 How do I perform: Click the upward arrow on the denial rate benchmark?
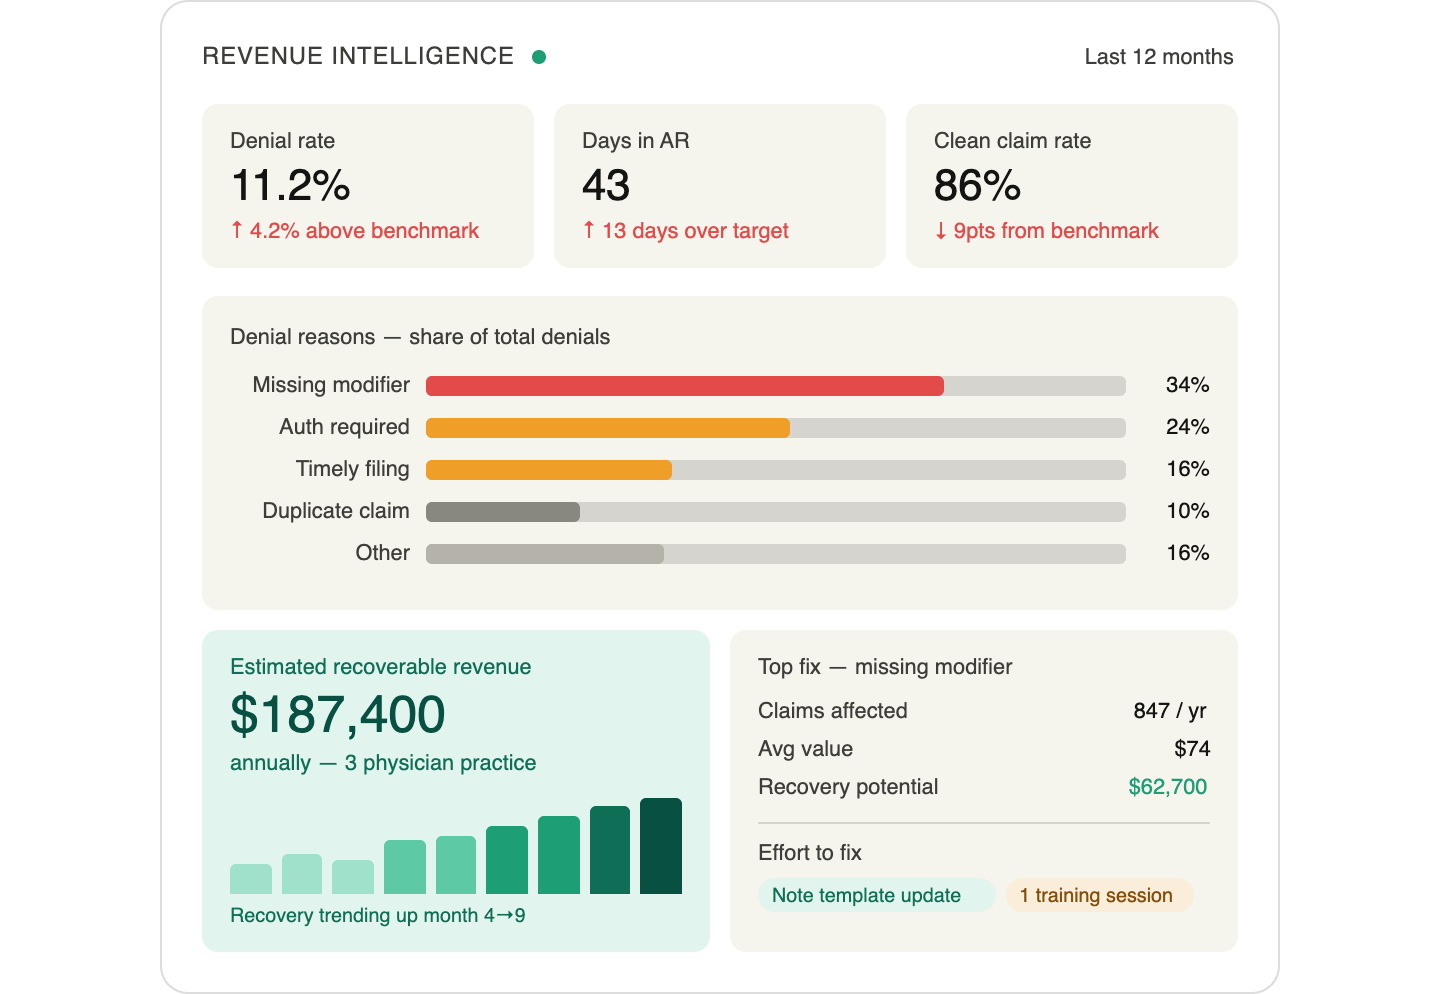point(237,230)
